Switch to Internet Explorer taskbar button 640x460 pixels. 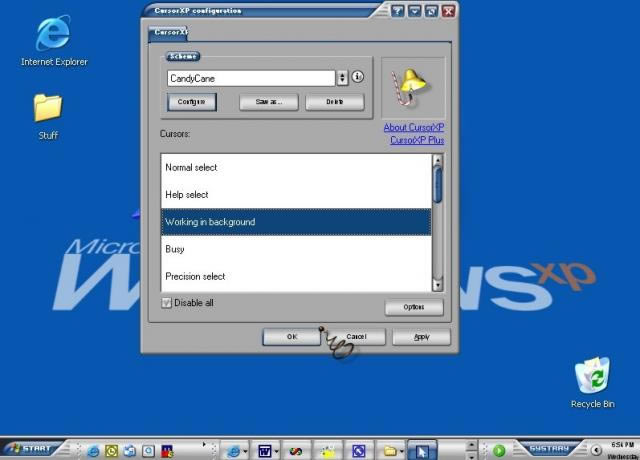coord(233,451)
